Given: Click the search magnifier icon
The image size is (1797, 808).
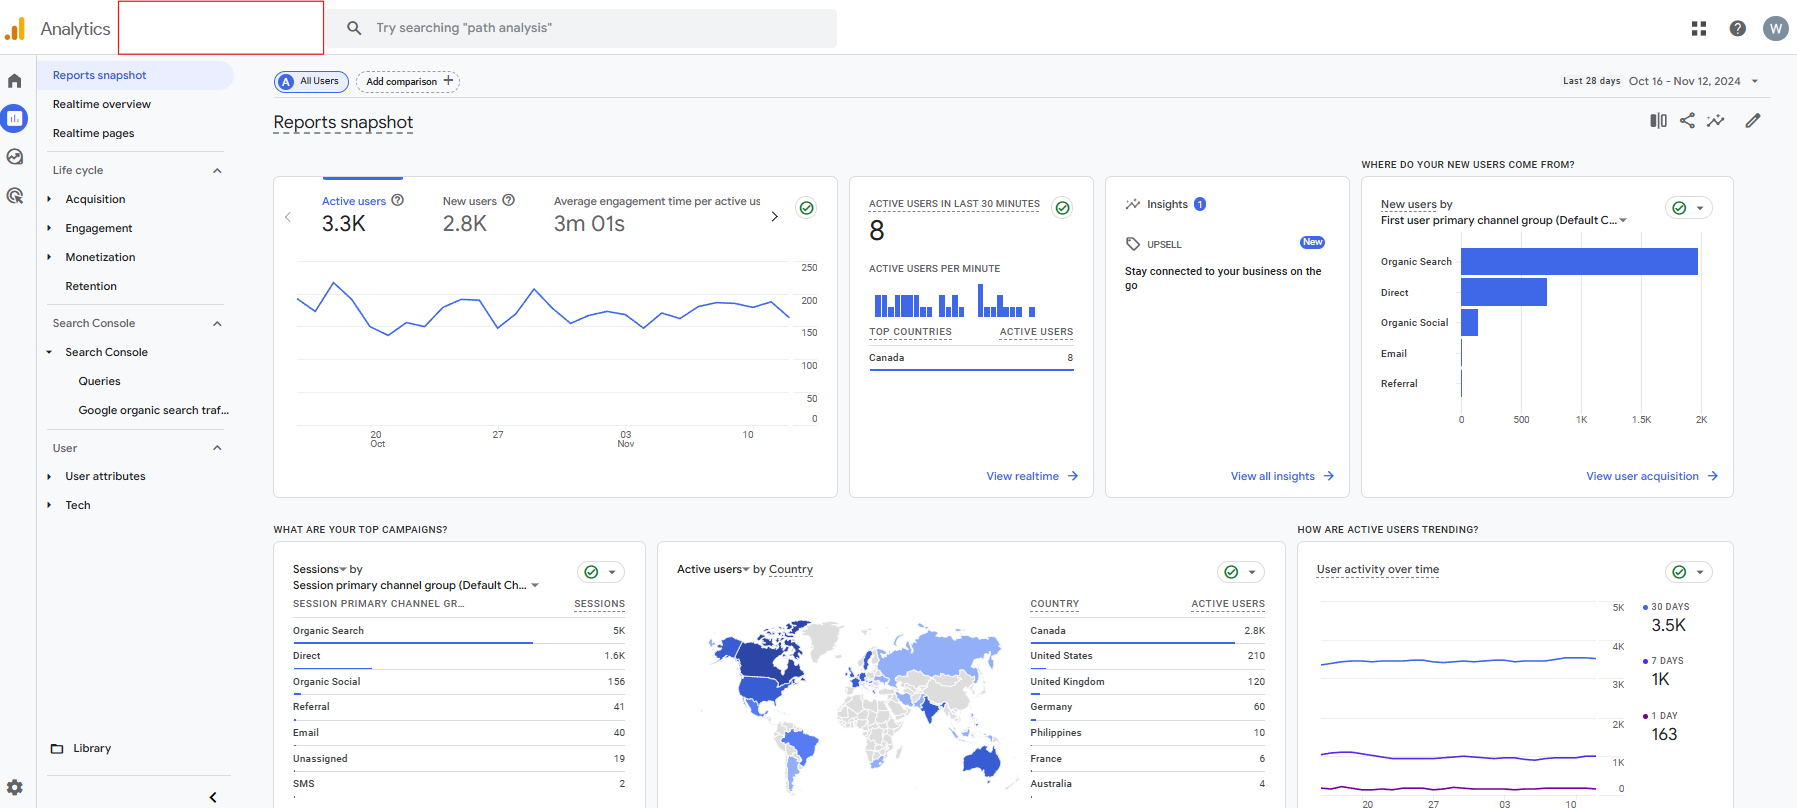Looking at the screenshot, I should (x=354, y=28).
